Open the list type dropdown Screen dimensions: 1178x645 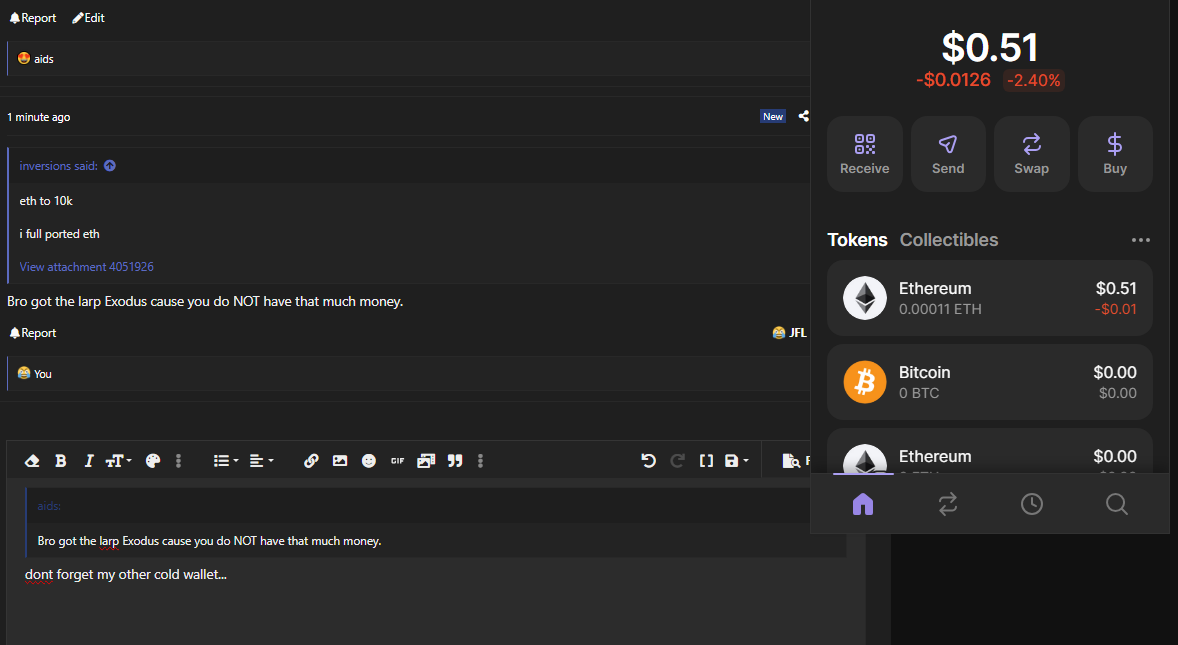(225, 460)
